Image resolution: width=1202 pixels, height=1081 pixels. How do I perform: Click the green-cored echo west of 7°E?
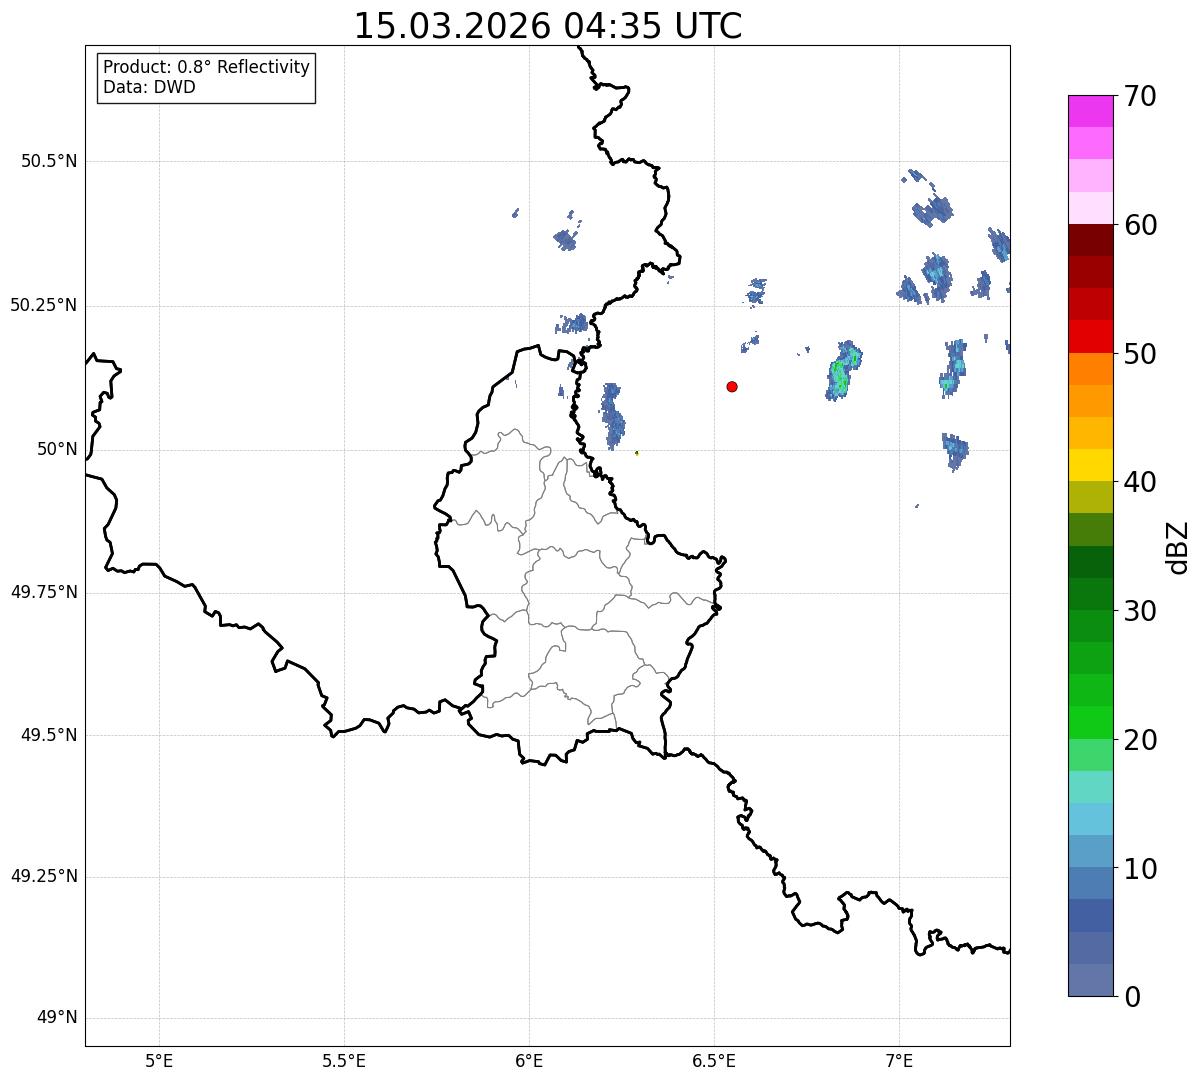(843, 371)
